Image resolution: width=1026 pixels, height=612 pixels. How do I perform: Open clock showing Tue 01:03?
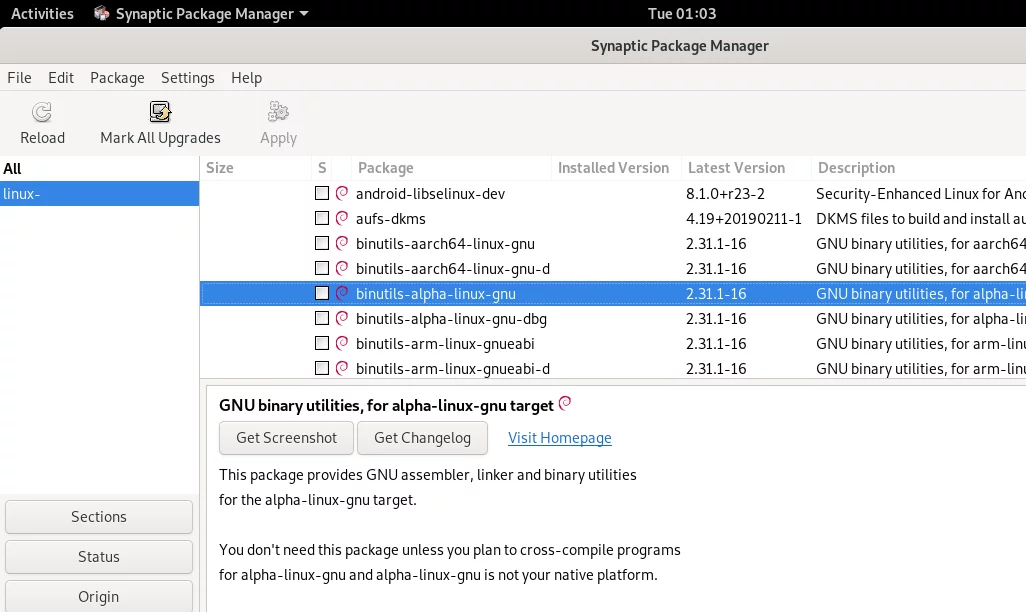(x=682, y=14)
